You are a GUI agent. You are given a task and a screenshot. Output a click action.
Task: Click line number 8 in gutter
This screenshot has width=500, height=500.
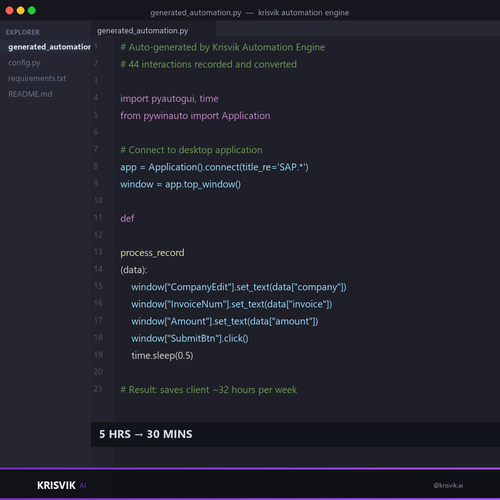point(96,166)
